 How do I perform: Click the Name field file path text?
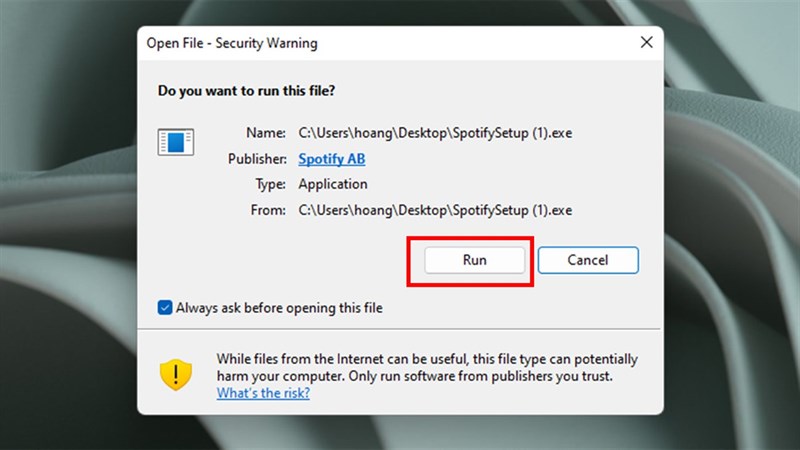[435, 133]
